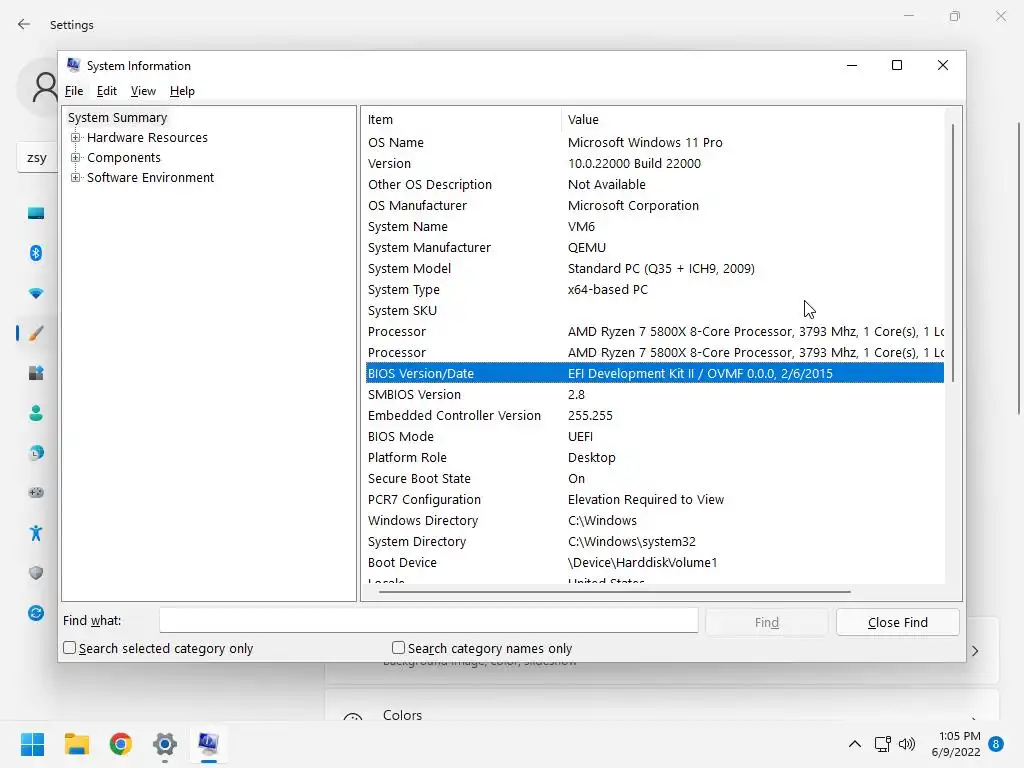The width and height of the screenshot is (1024, 768).
Task: Click the System Information title bar icon
Action: tap(73, 65)
